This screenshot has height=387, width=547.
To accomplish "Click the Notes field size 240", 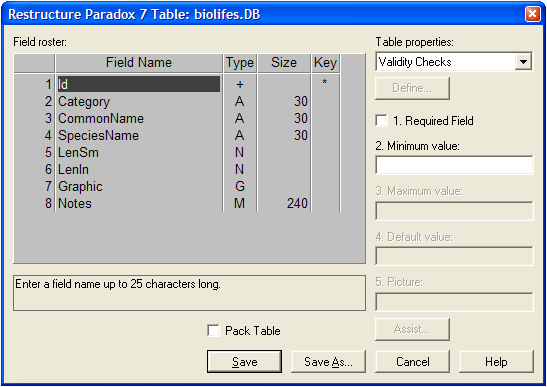I will [x=297, y=203].
